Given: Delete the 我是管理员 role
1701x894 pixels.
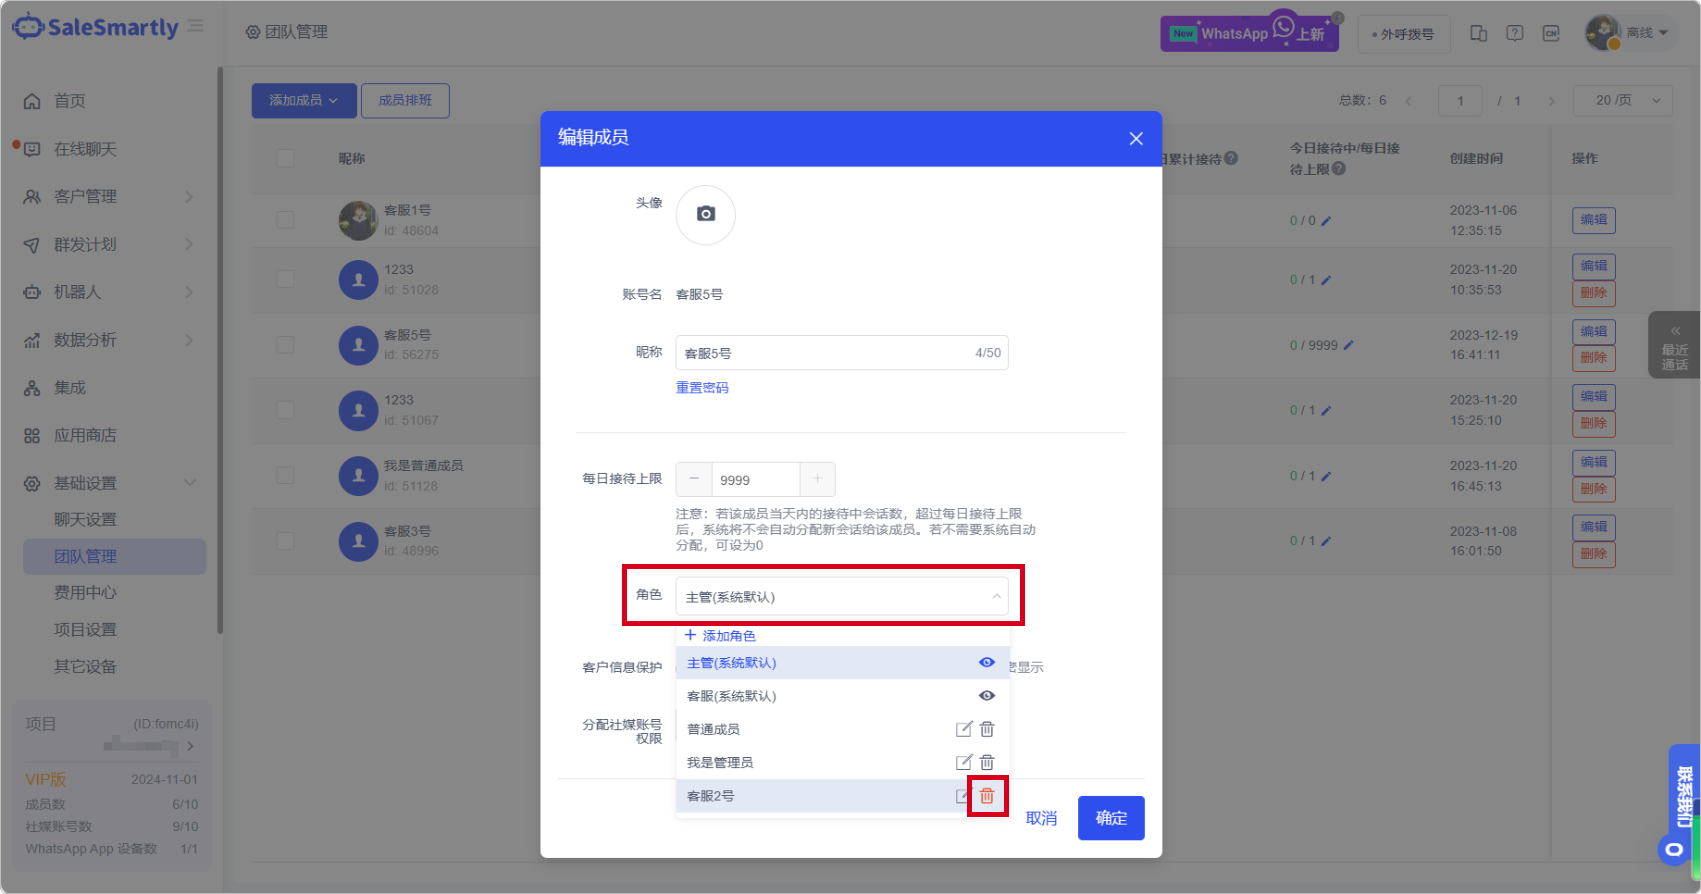Looking at the screenshot, I should (x=987, y=762).
